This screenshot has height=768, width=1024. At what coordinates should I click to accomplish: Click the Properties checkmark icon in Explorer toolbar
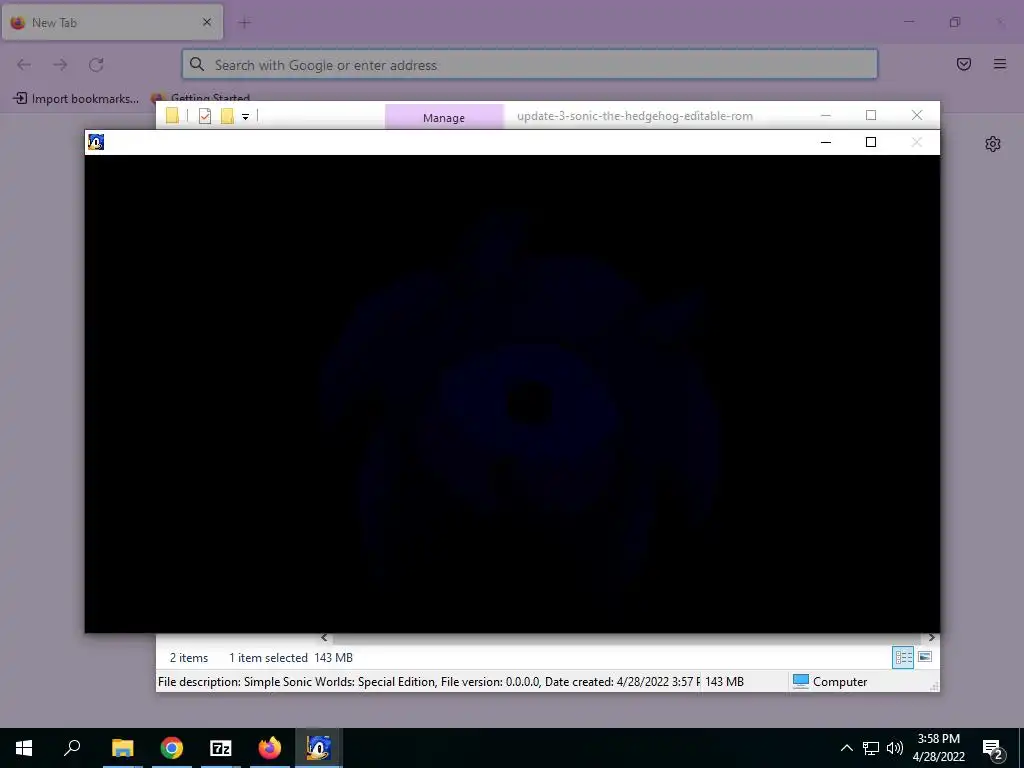click(x=205, y=116)
